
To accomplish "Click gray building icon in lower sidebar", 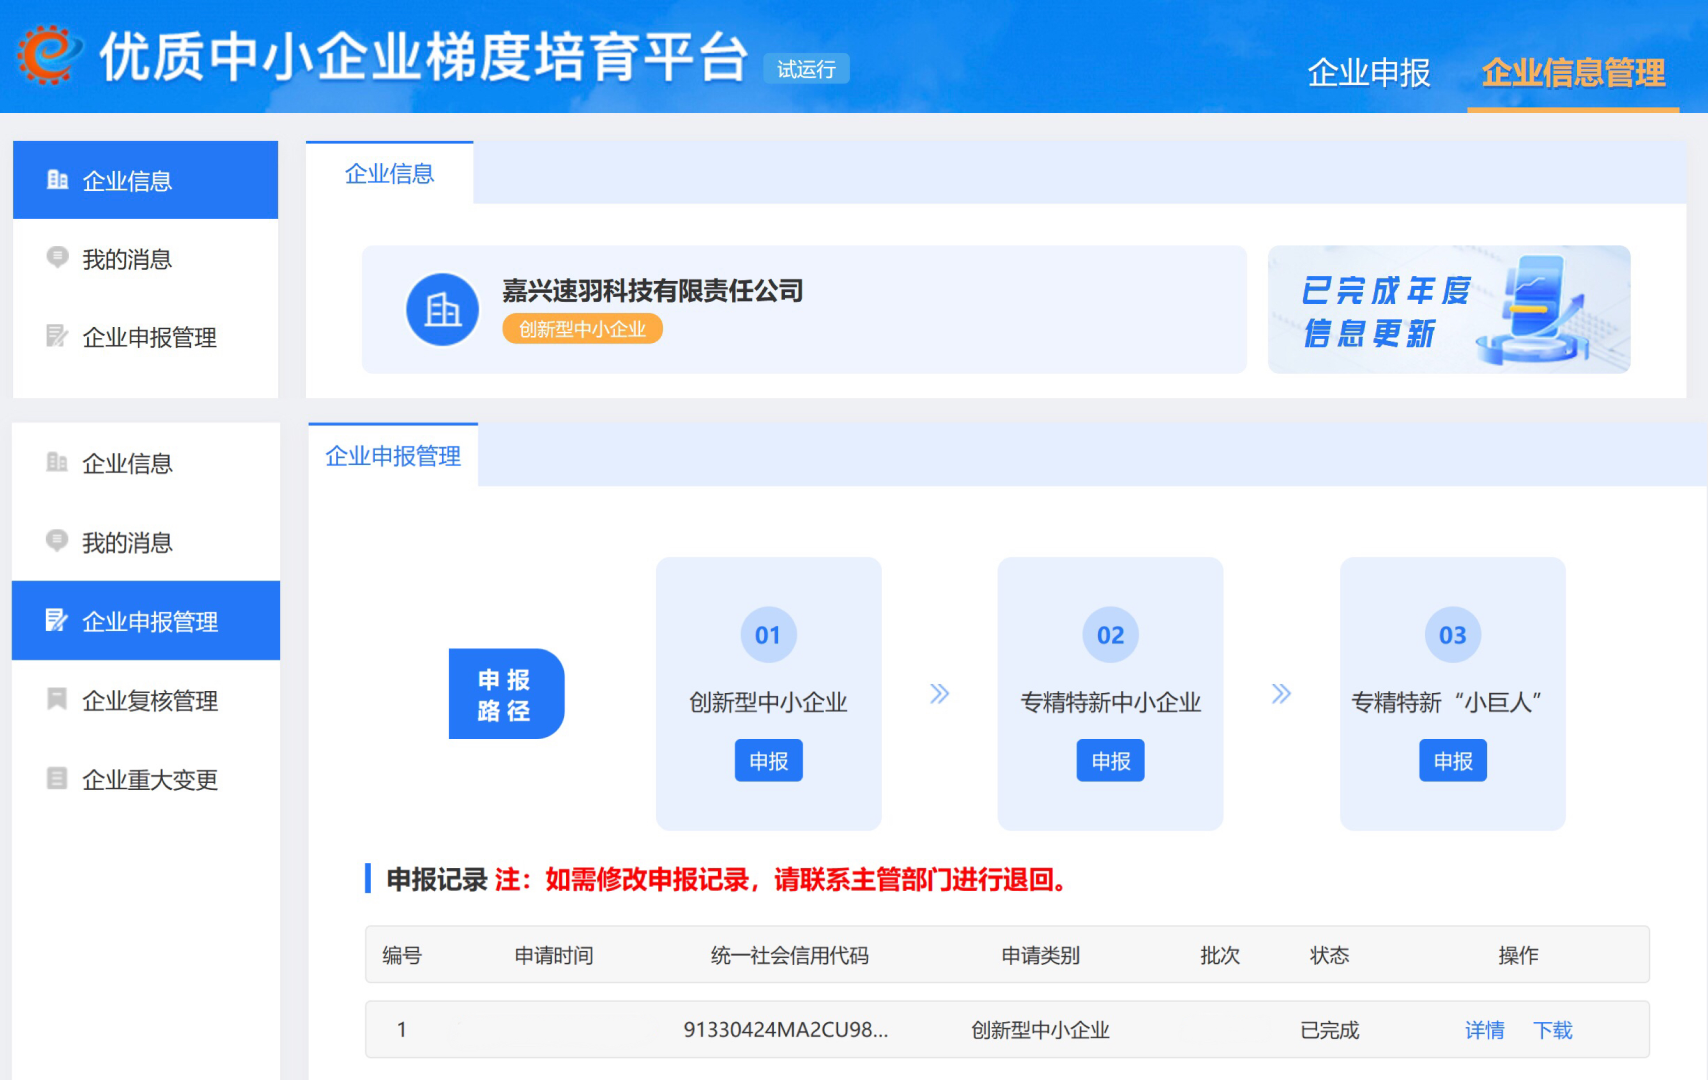I will [57, 462].
